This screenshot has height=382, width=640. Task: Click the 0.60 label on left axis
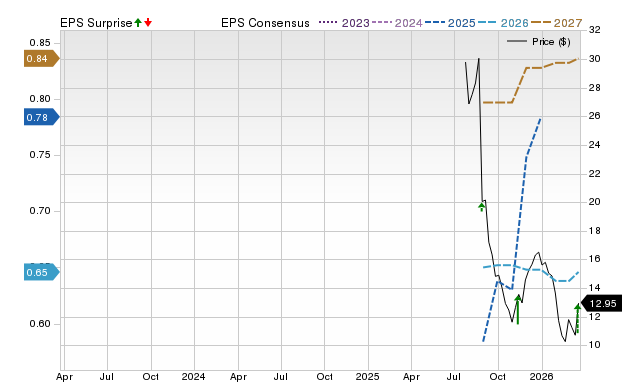40,324
